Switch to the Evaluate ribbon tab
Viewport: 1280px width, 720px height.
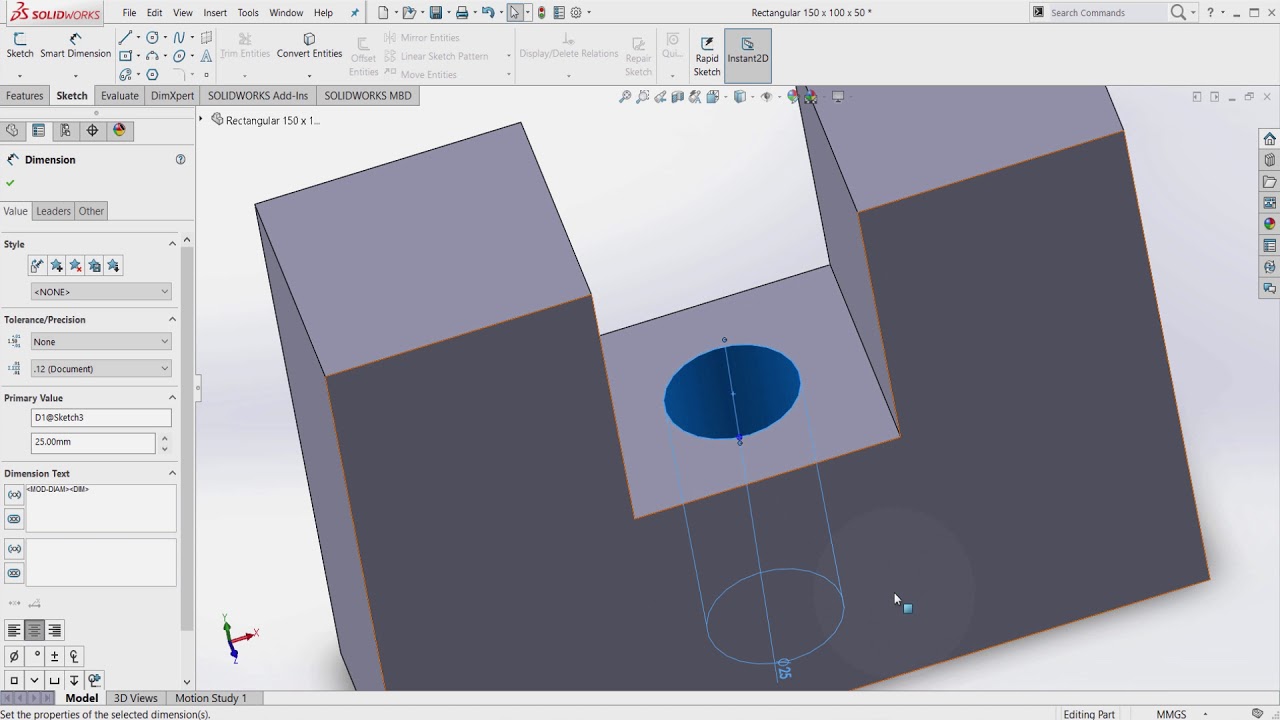click(x=119, y=96)
